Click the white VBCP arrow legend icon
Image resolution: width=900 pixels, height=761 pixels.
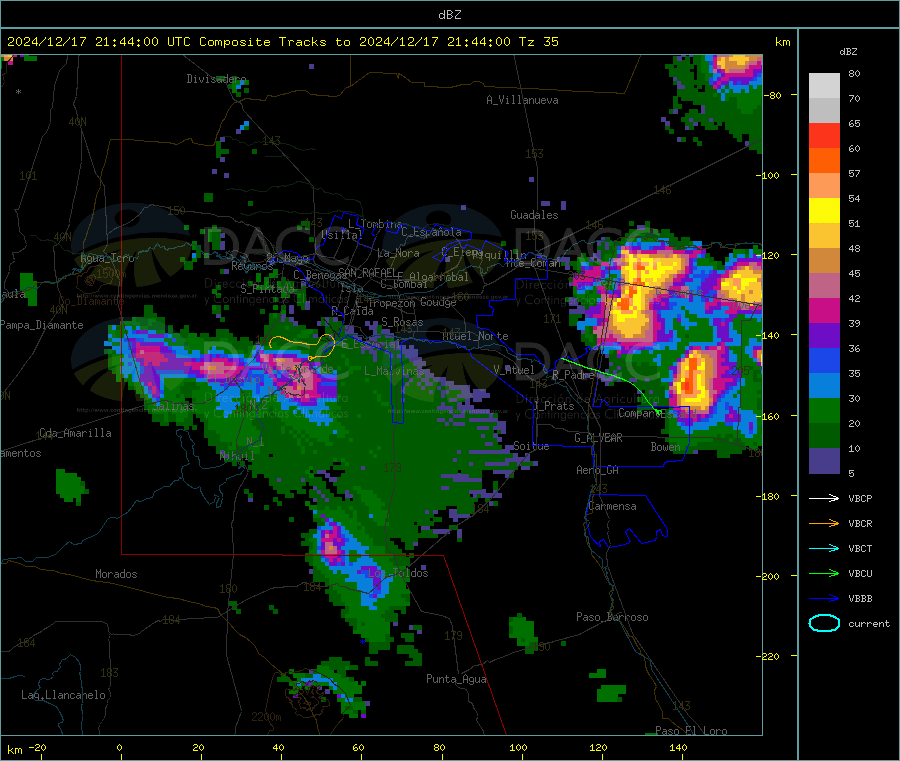coord(824,498)
